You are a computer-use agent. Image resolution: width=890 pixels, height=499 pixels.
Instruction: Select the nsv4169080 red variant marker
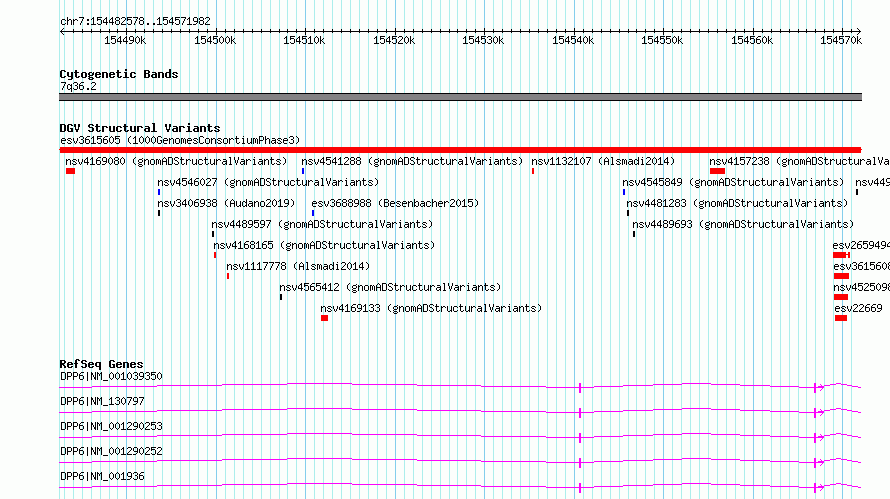[x=70, y=171]
